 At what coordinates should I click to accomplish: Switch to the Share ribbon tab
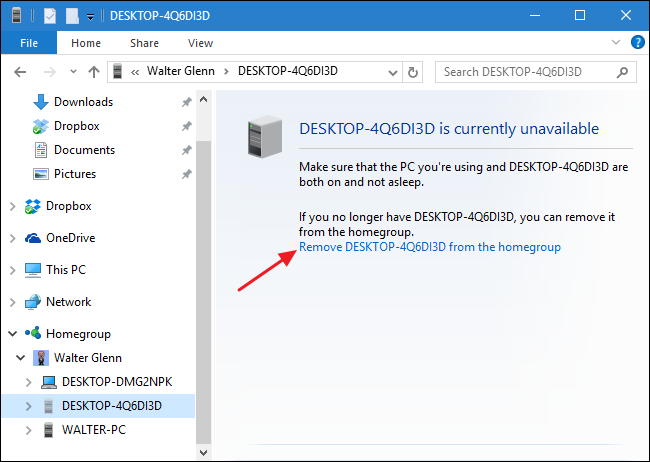(144, 43)
